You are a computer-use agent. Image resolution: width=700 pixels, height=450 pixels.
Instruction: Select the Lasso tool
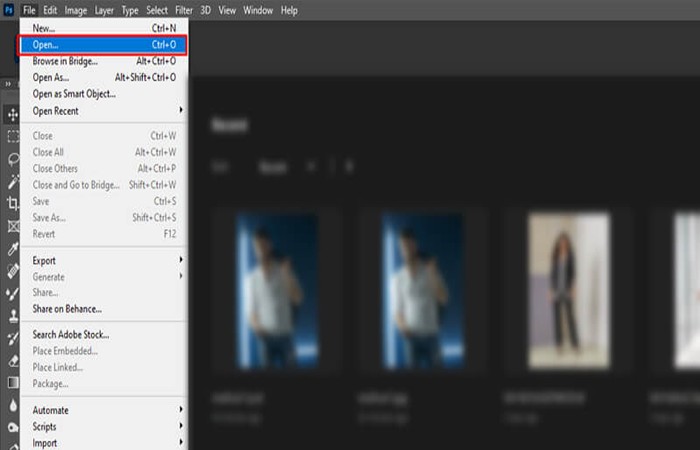coord(13,159)
